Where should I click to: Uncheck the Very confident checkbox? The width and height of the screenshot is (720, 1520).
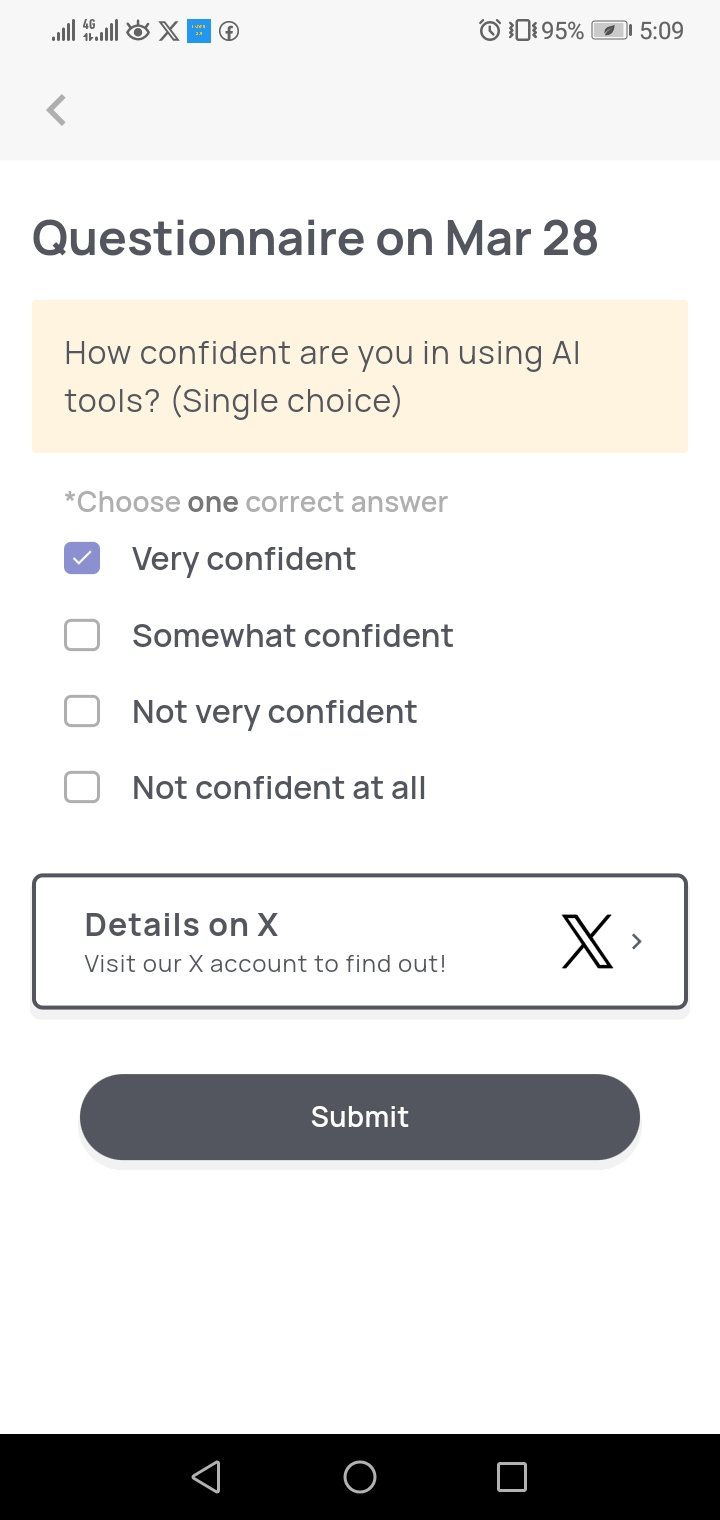point(82,559)
